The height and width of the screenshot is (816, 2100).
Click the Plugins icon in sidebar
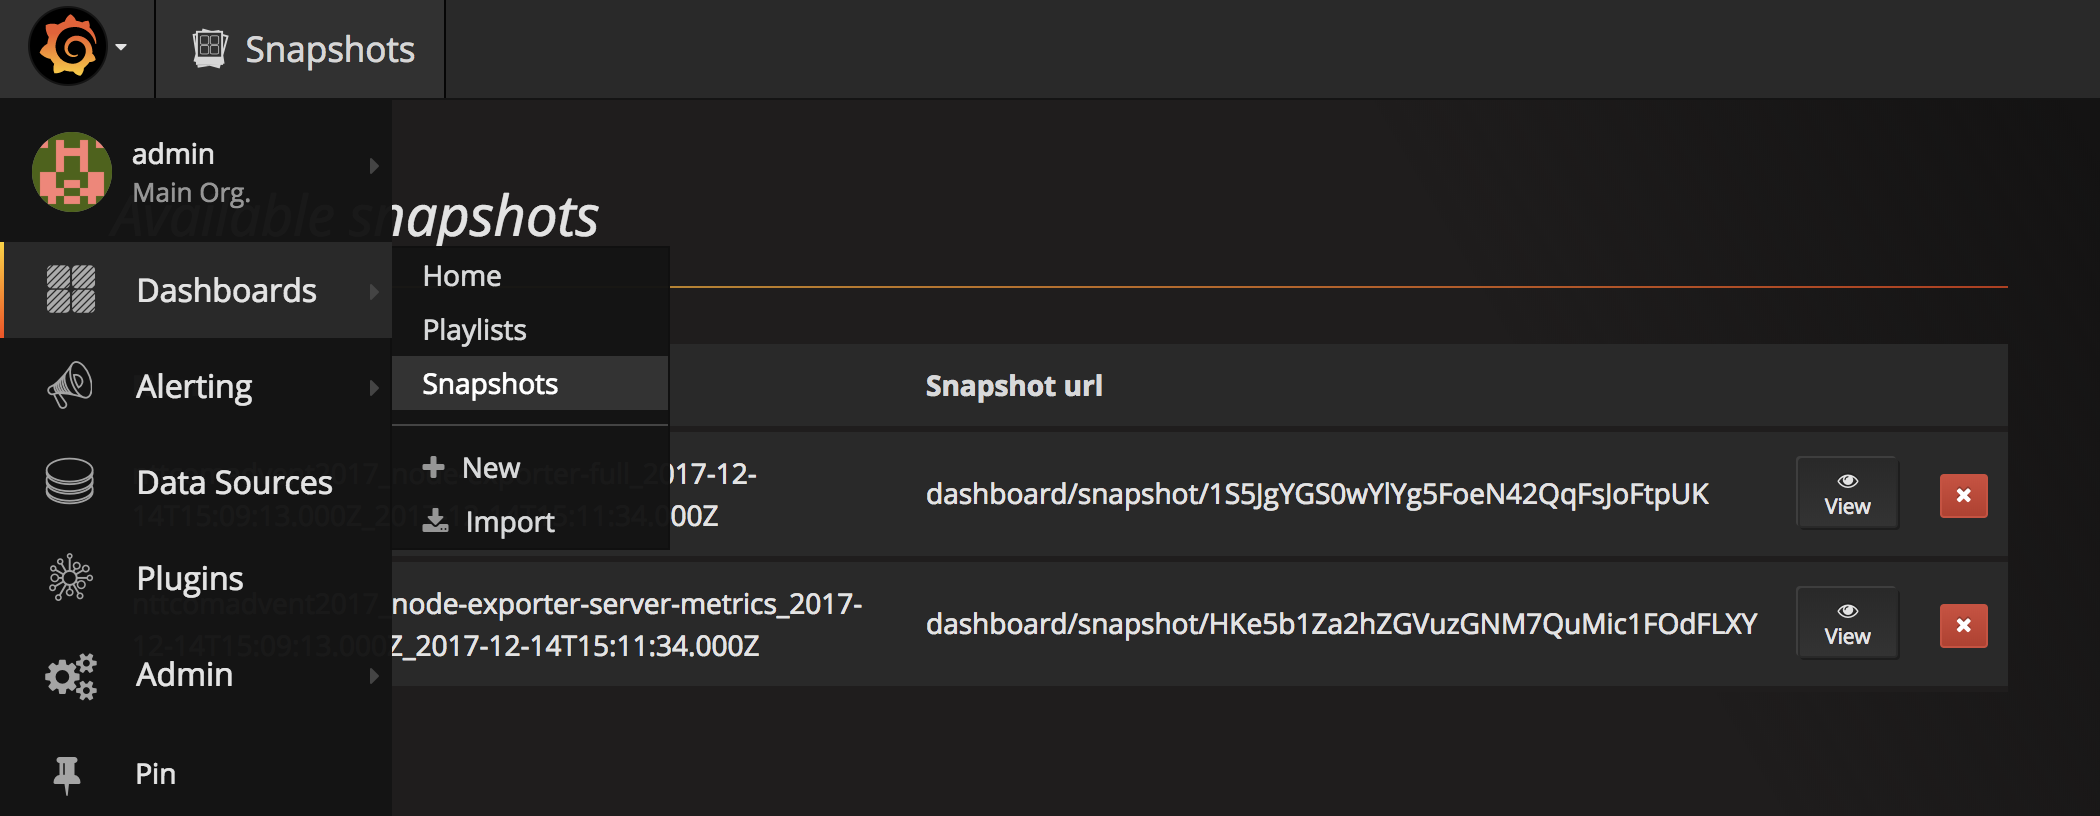click(x=70, y=578)
